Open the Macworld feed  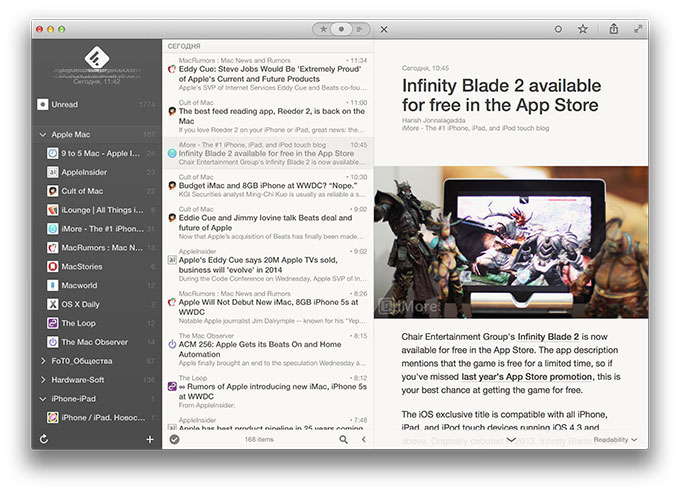pos(97,285)
